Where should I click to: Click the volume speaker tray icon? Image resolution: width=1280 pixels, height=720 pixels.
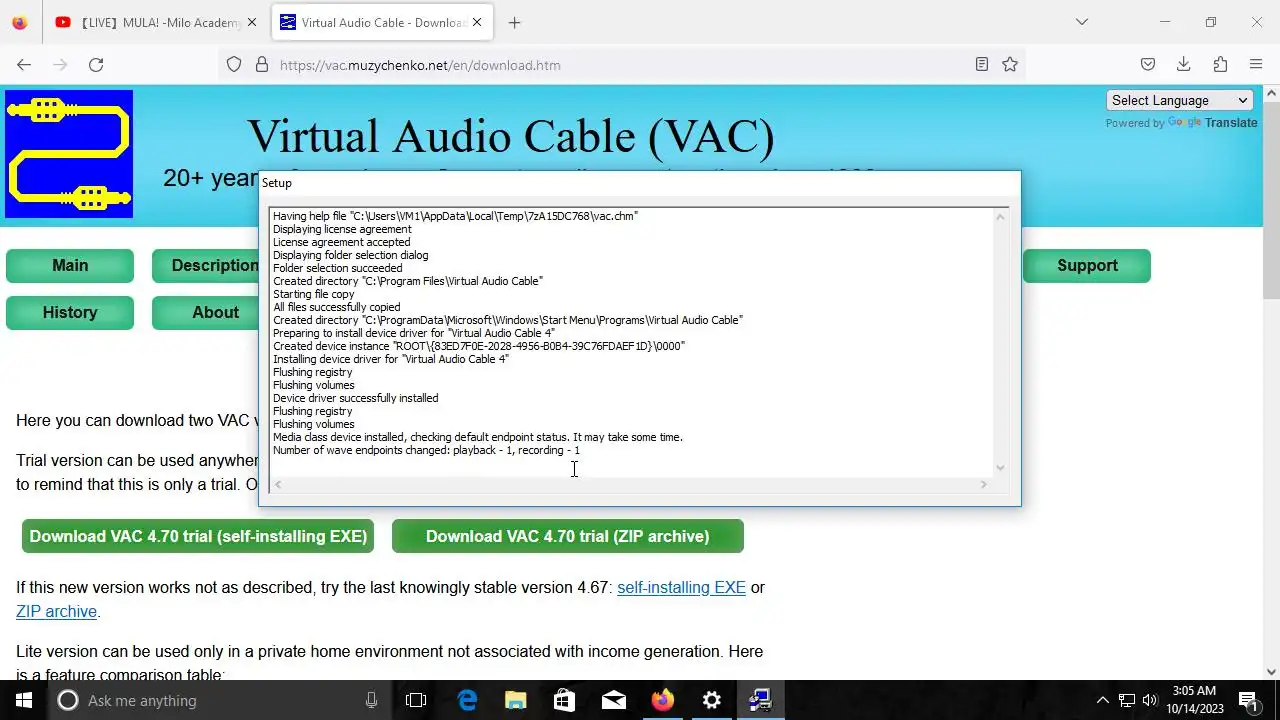point(1150,700)
